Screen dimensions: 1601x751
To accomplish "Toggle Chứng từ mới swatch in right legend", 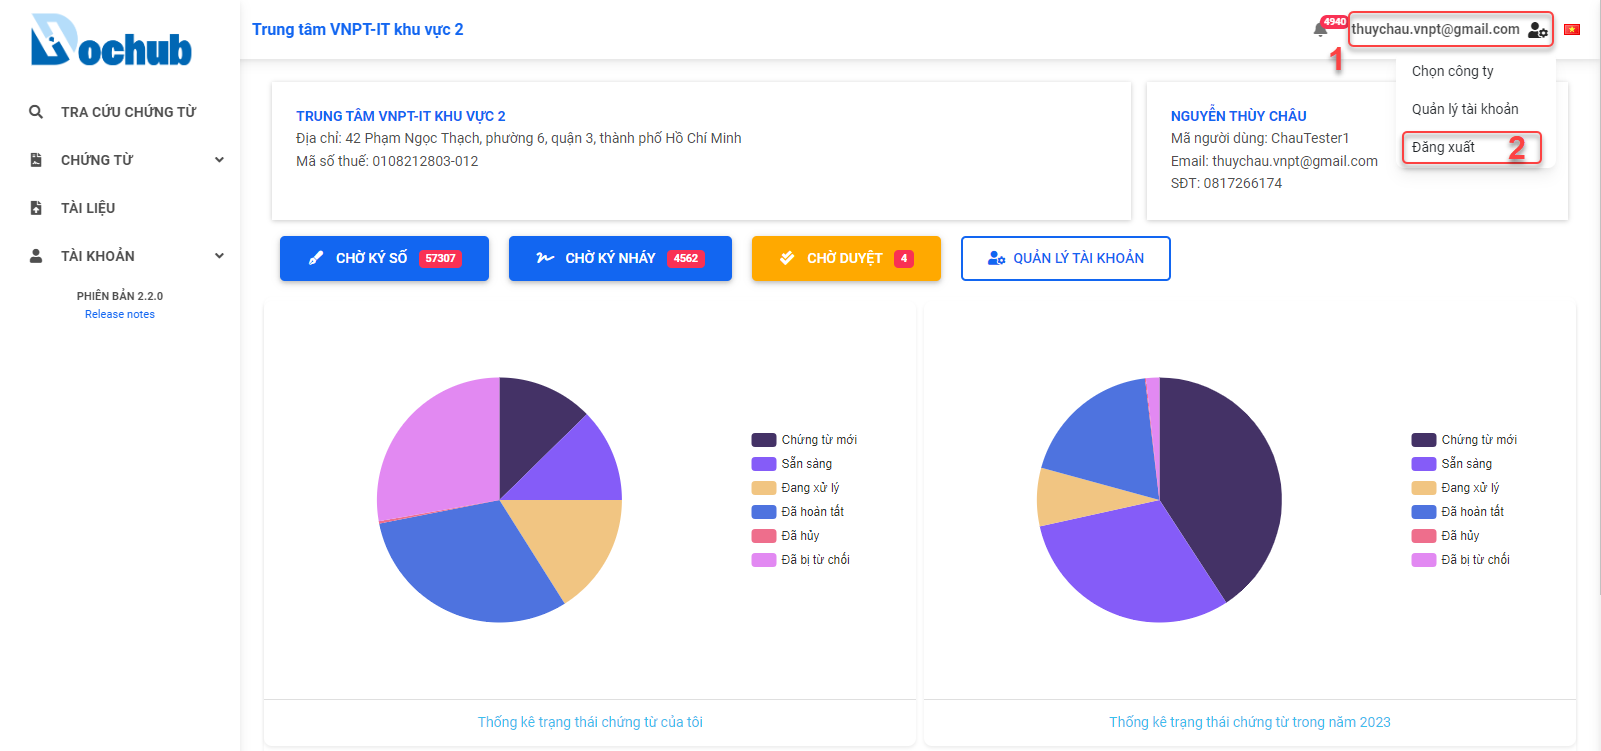I will [1424, 440].
